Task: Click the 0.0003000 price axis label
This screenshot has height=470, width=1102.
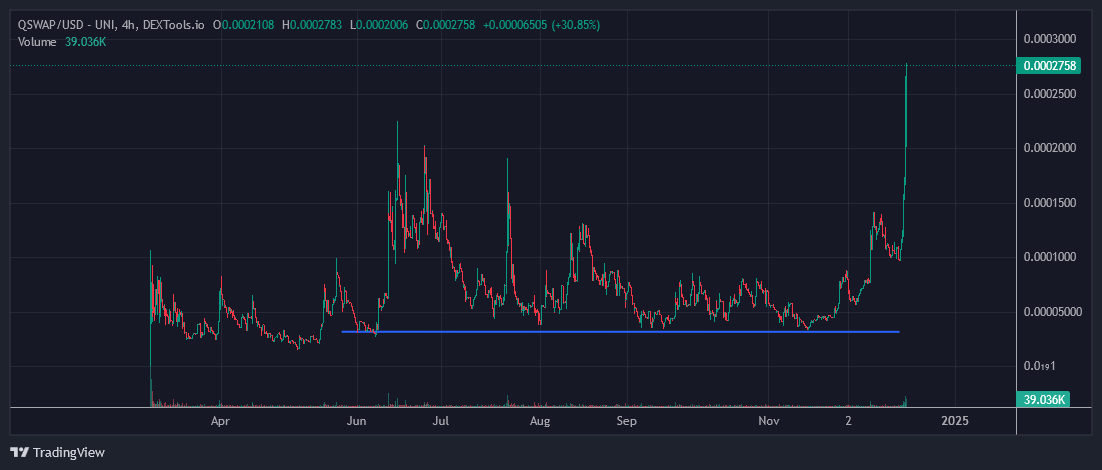Action: 1050,39
